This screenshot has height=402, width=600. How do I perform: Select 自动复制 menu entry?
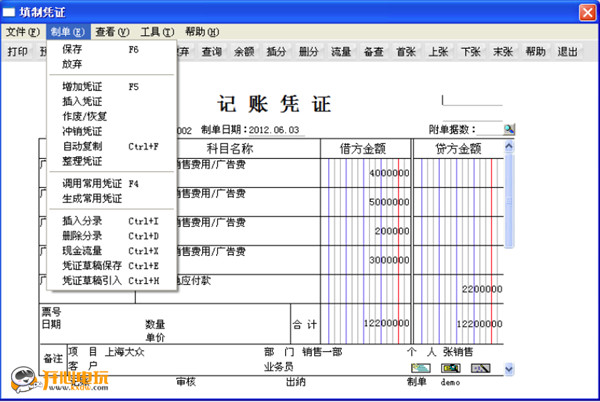[x=111, y=146]
